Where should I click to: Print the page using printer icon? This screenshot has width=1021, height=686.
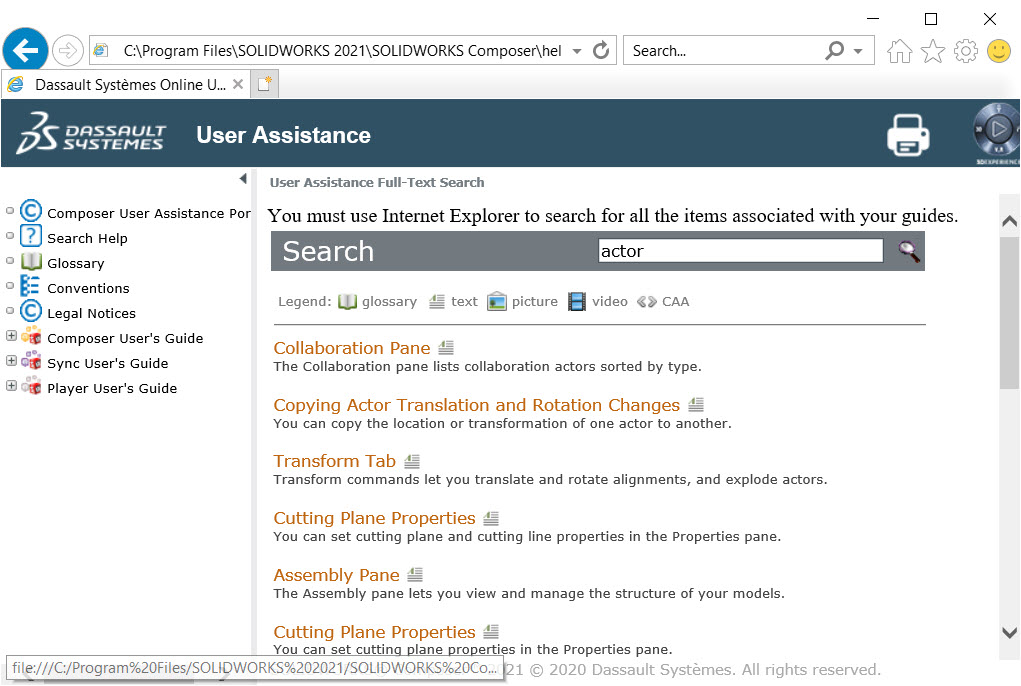[x=908, y=135]
